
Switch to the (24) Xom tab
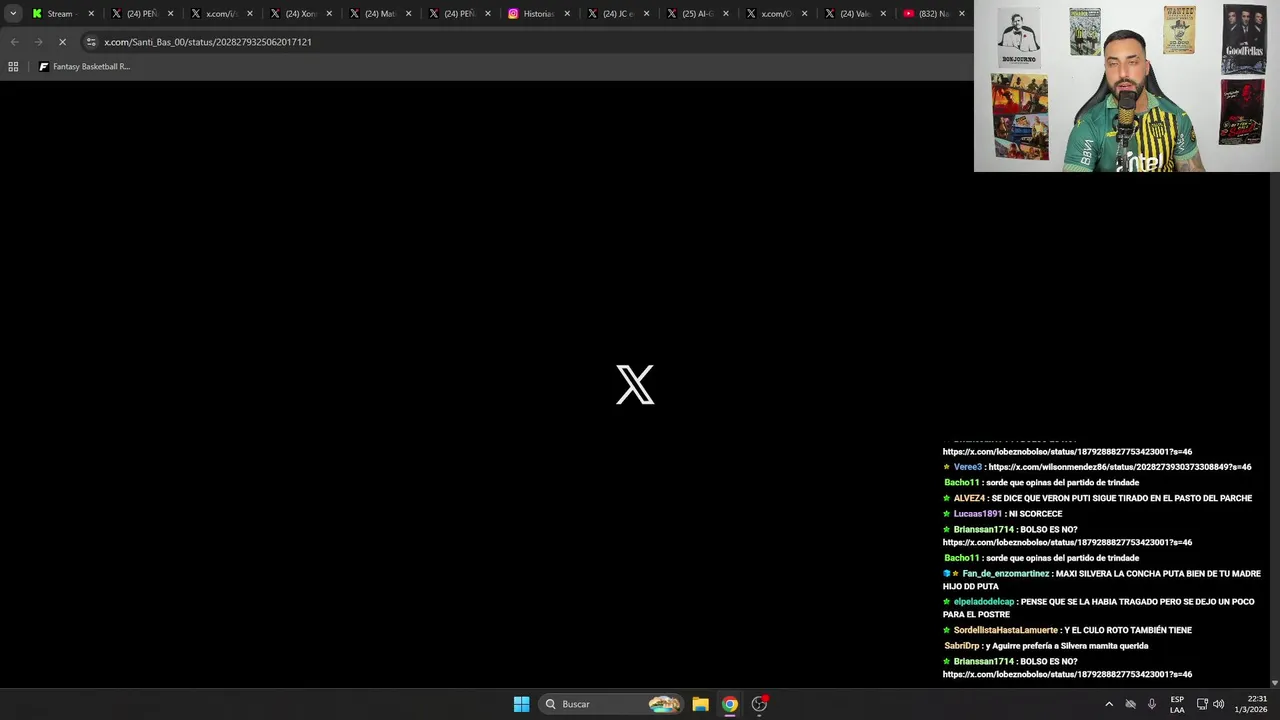pos(301,14)
